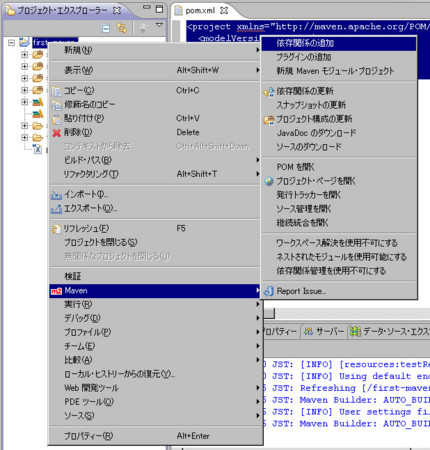
Task: Open Project Explorer view menu dropdown arrow
Action: (x=159, y=25)
